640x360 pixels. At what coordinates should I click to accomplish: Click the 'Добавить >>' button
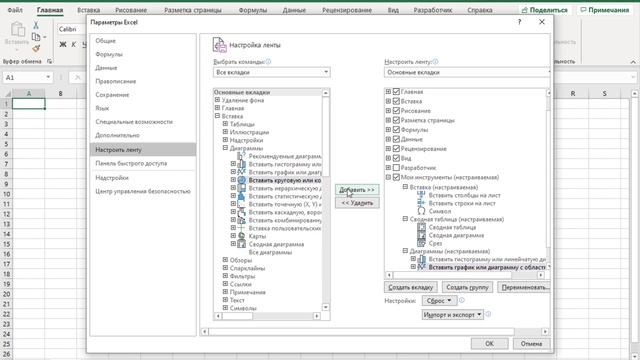pos(357,190)
